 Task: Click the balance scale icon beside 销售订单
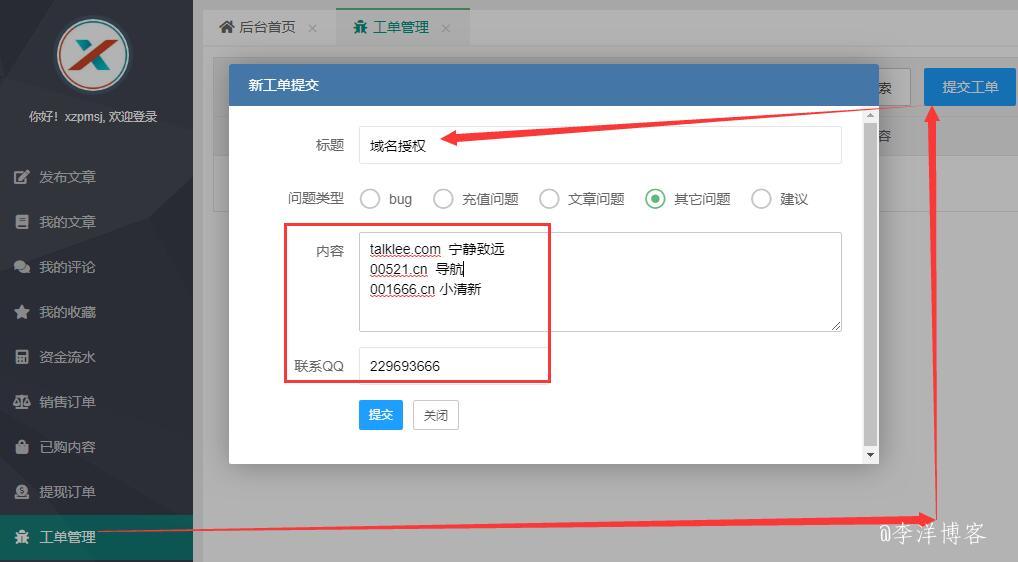click(x=22, y=402)
